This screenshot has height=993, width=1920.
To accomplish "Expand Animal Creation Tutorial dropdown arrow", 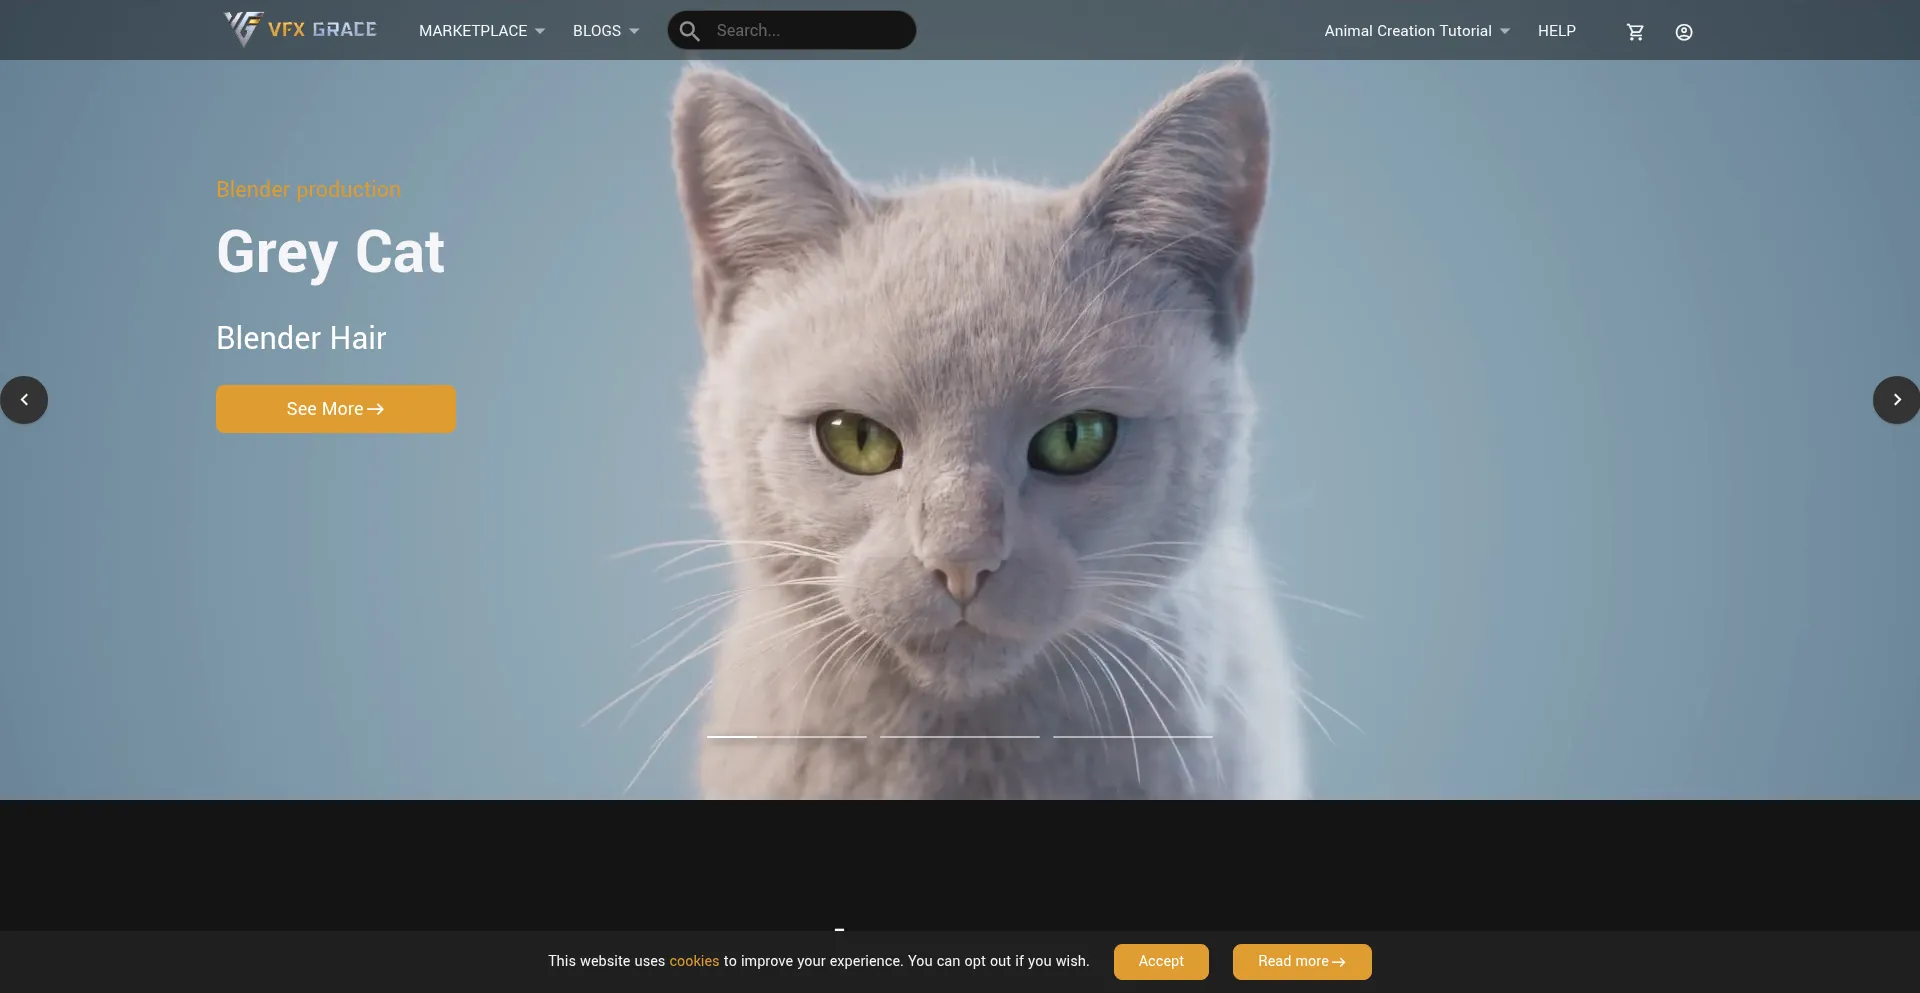I will pos(1505,31).
